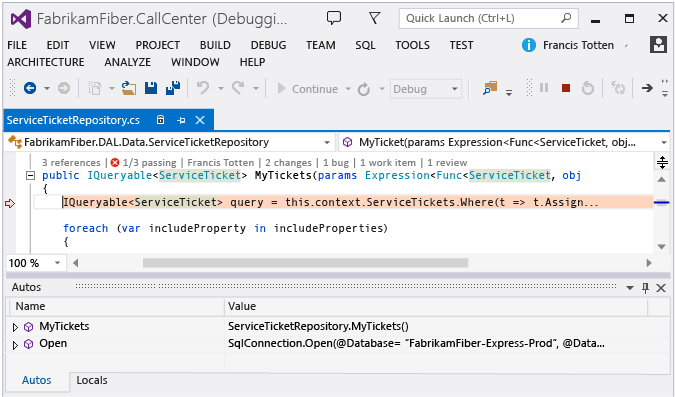Screen dimensions: 675x397
Task: Open the EDIT menu
Action: 58,45
